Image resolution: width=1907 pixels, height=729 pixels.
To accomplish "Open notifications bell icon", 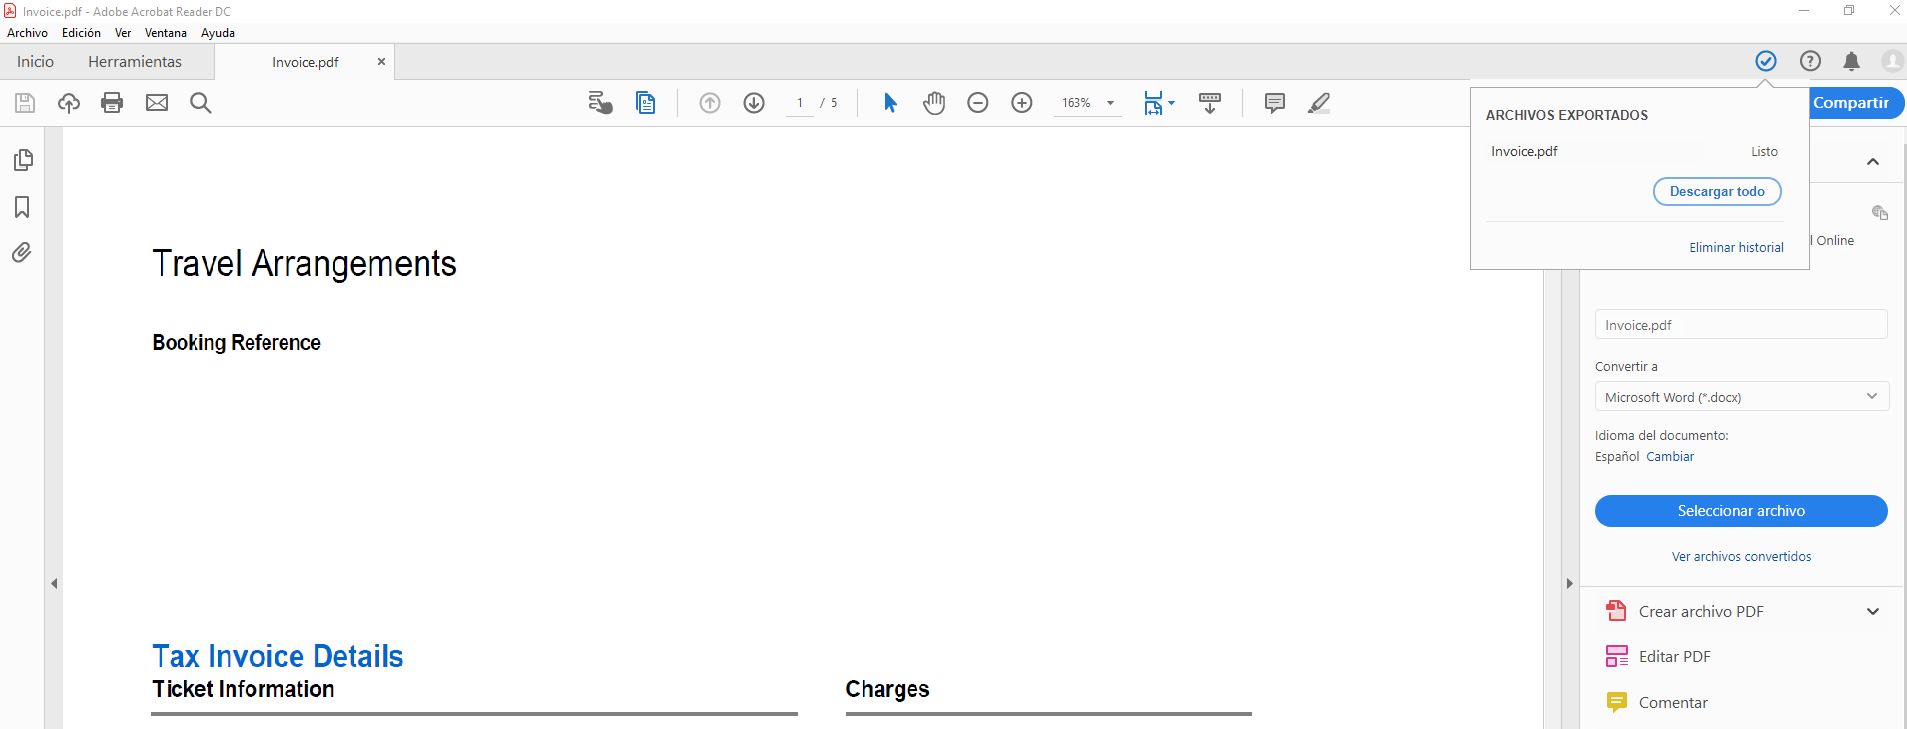I will click(1852, 61).
